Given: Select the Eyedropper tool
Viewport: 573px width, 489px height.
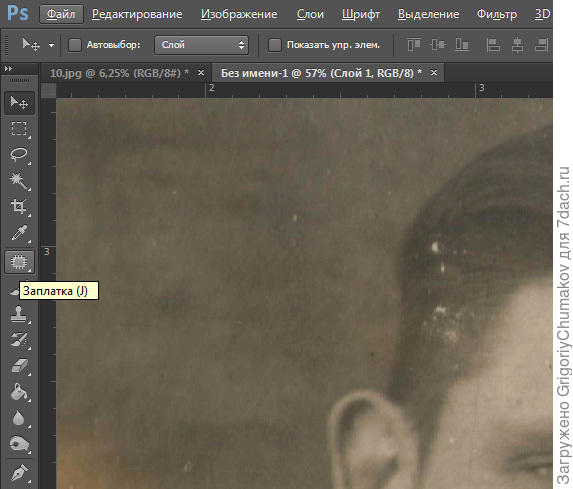Looking at the screenshot, I should click(19, 233).
